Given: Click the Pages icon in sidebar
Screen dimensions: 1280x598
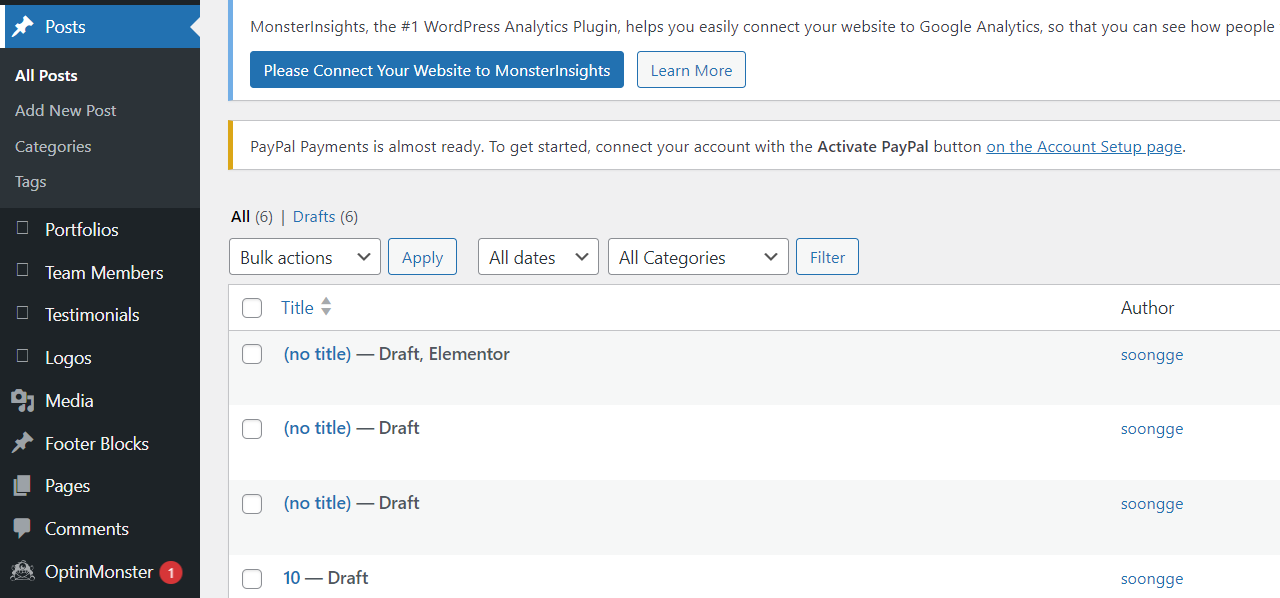Looking at the screenshot, I should 22,486.
